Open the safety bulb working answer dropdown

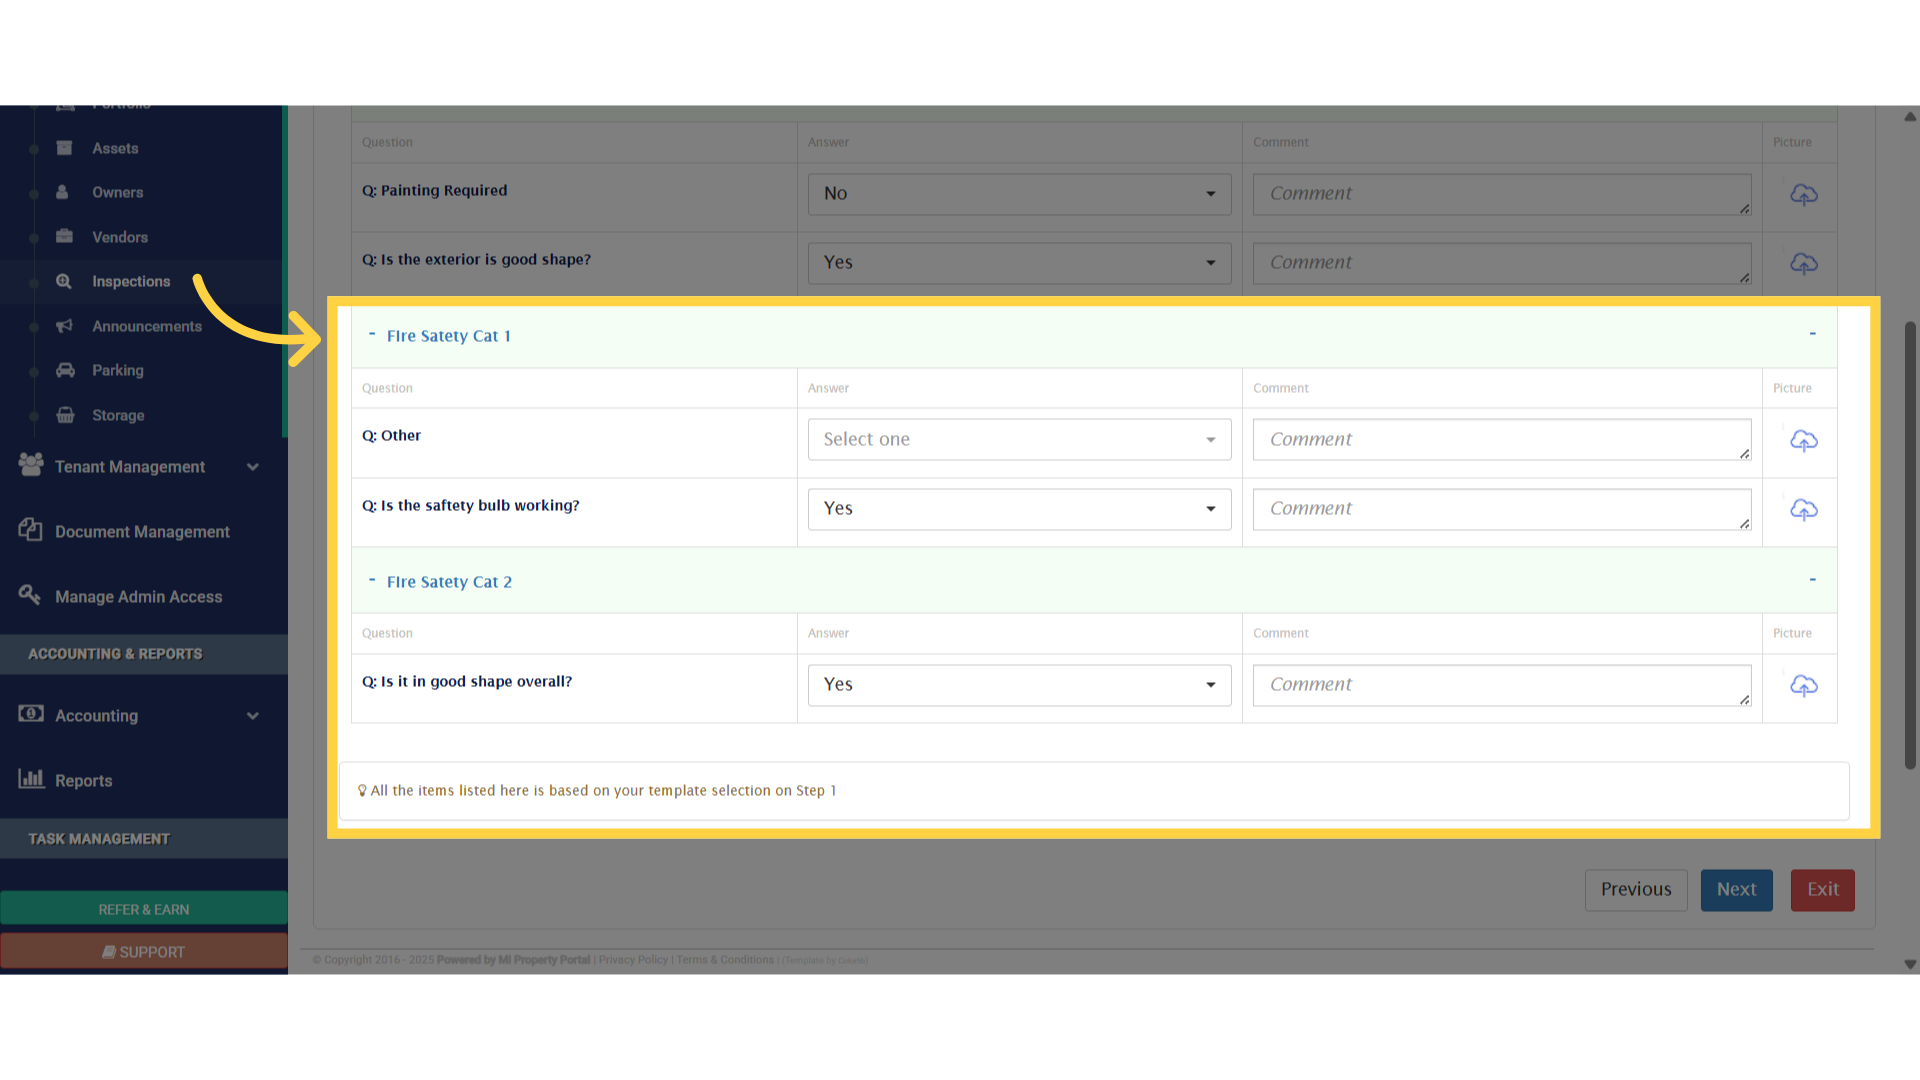(1019, 508)
